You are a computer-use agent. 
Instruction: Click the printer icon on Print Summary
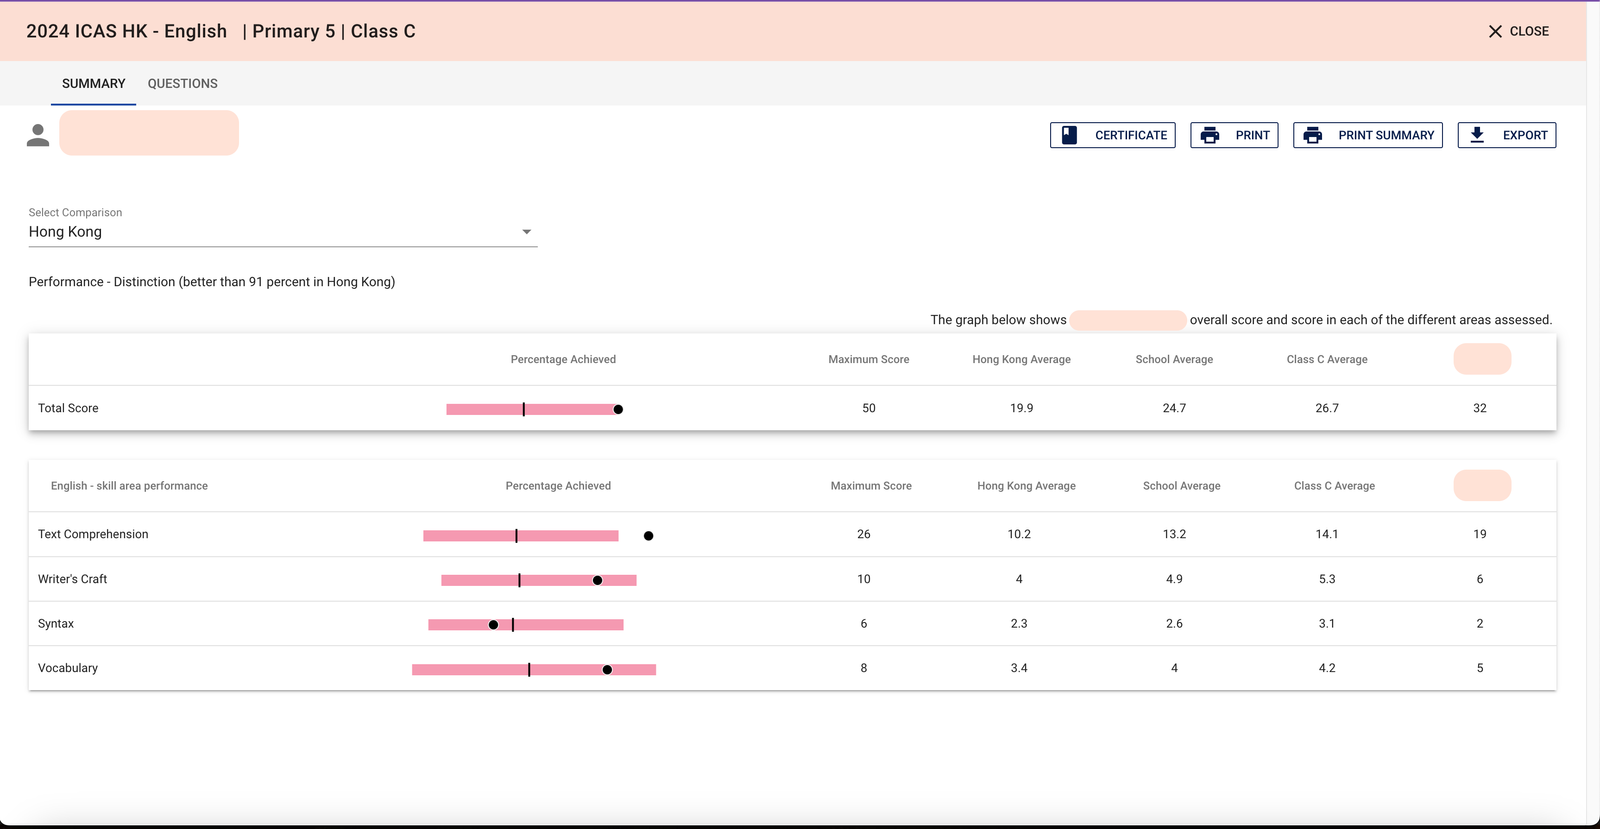(1313, 135)
